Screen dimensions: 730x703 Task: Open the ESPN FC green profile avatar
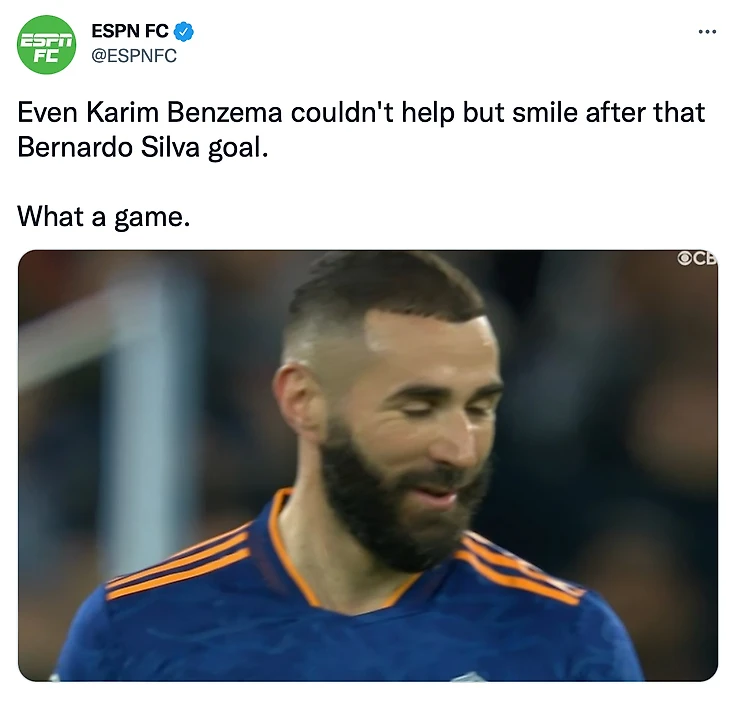click(46, 44)
